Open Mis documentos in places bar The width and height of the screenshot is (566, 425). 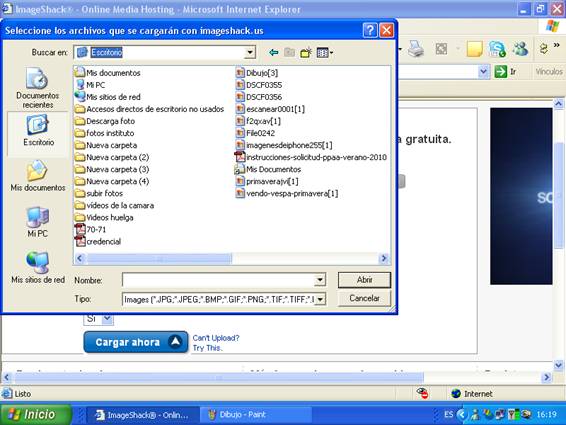pos(38,175)
